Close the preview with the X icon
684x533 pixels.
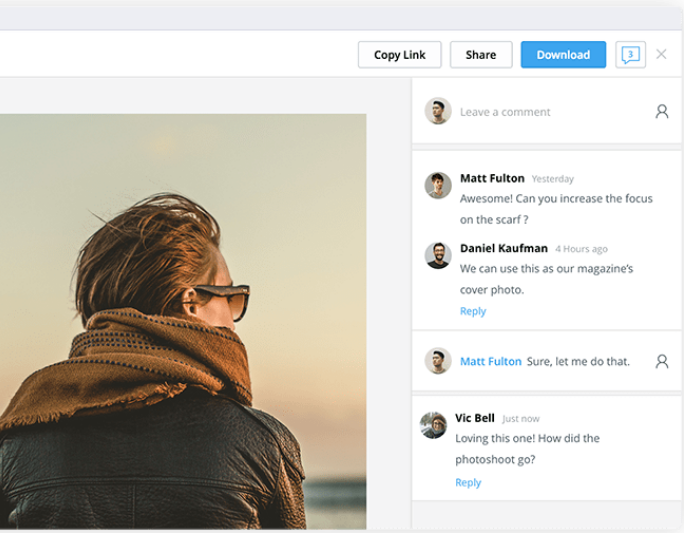661,54
